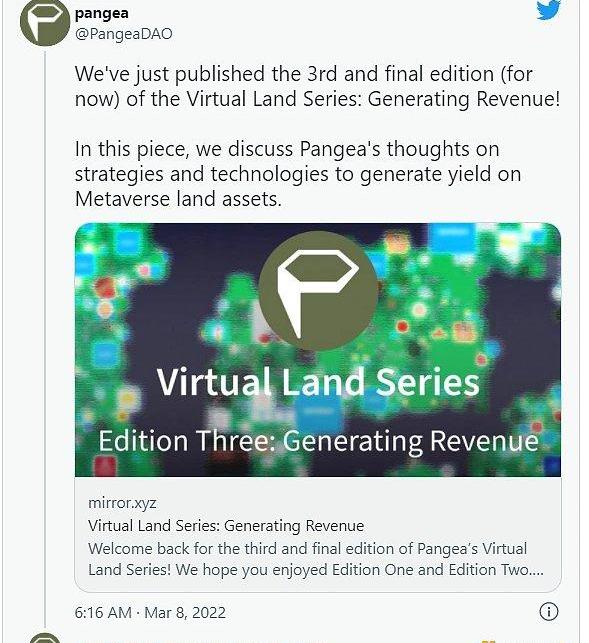The height and width of the screenshot is (643, 589).
Task: Click the Virtual Land Series card image
Action: [318, 350]
